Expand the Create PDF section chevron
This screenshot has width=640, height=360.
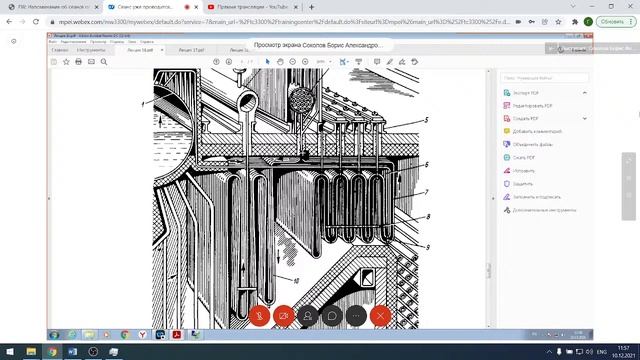coord(584,118)
